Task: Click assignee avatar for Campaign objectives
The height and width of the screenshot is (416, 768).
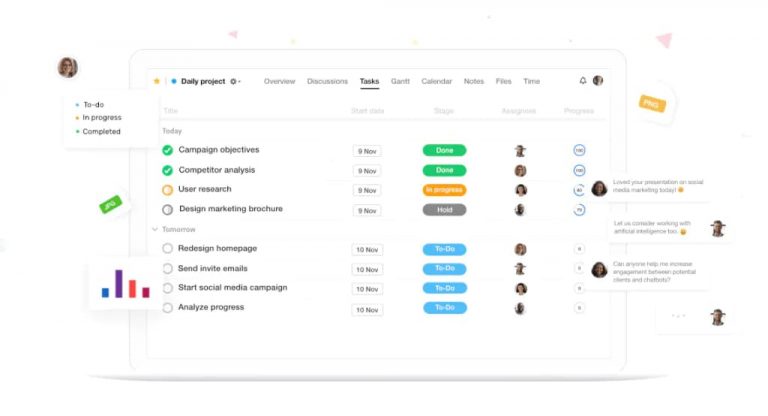Action: click(x=520, y=150)
